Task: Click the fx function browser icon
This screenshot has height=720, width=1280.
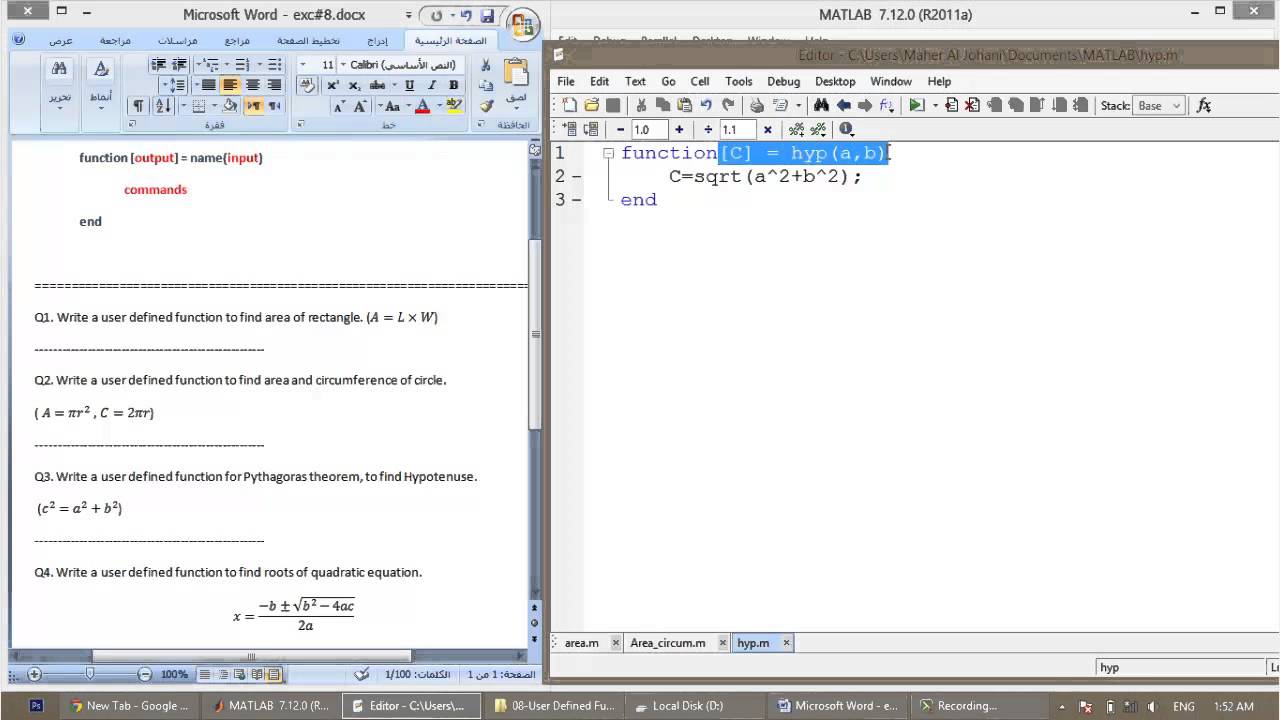Action: [x=1204, y=105]
